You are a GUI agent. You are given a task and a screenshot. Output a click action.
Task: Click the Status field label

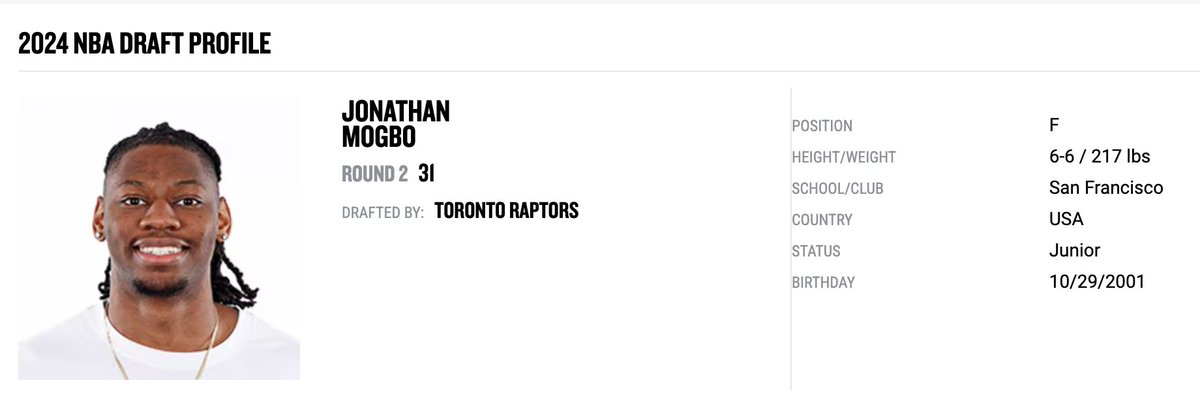[816, 251]
